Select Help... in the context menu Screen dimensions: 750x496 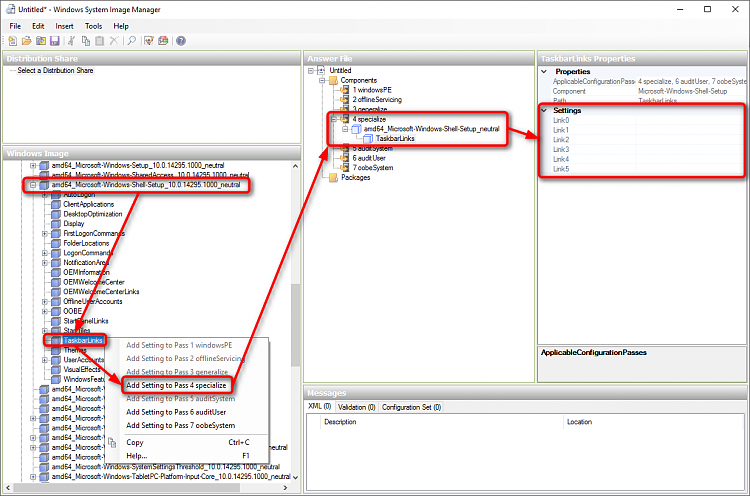click(x=187, y=456)
